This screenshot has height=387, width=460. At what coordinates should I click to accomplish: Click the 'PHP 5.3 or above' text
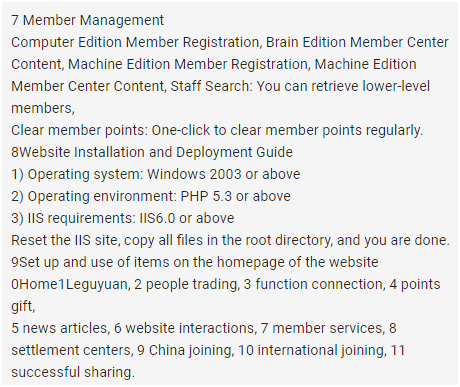(x=235, y=196)
